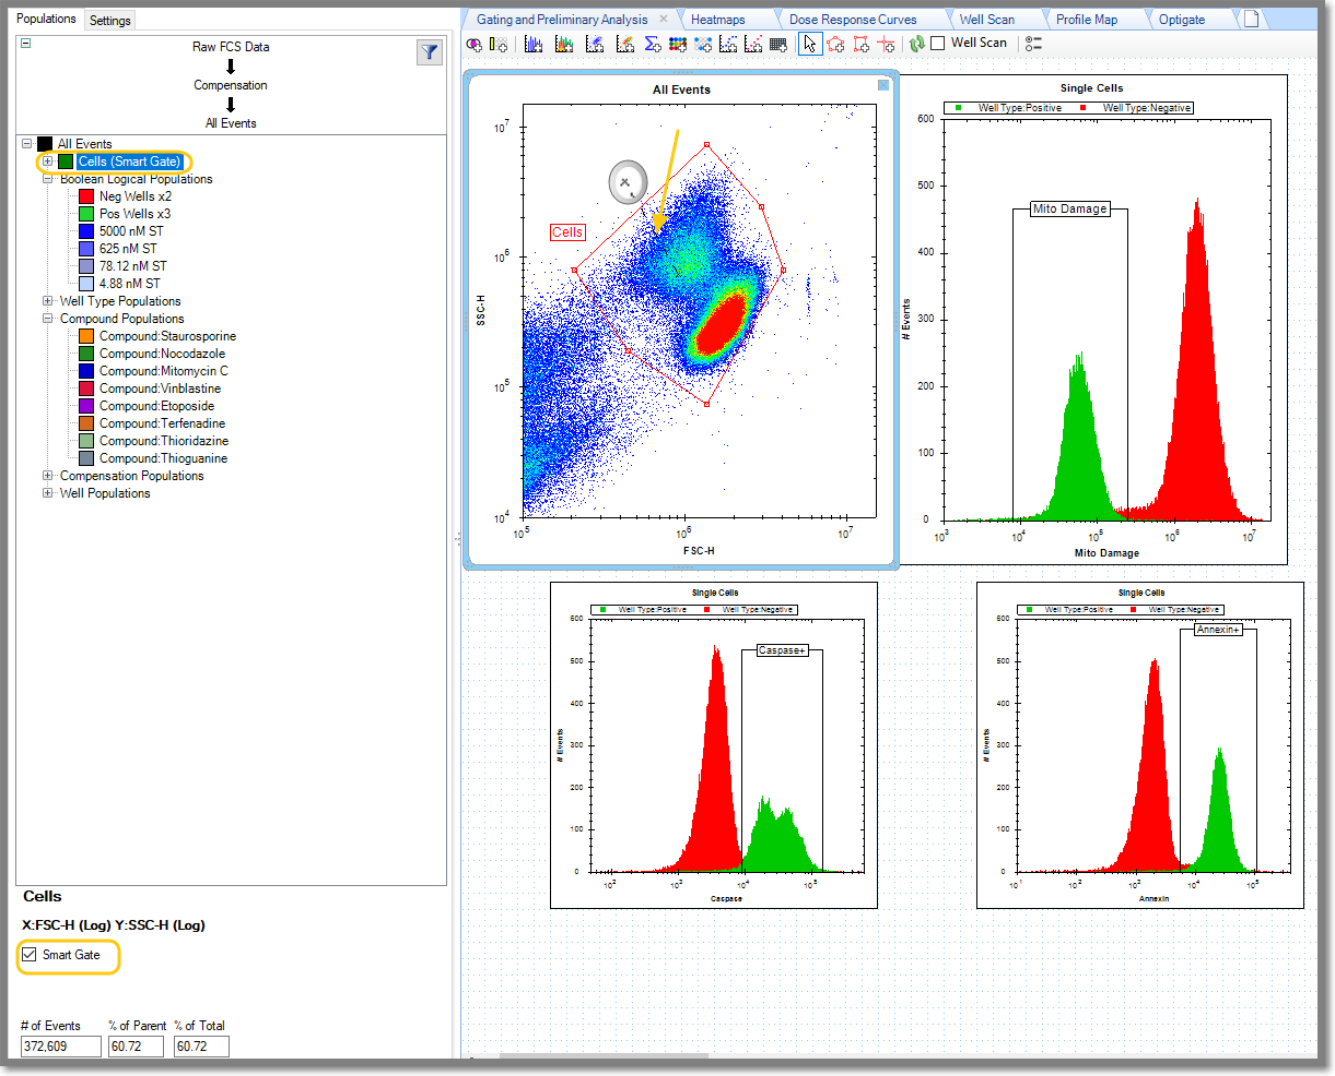Select Compound:Nocodazole in the tree
Image resolution: width=1335 pixels, height=1076 pixels.
(x=162, y=354)
